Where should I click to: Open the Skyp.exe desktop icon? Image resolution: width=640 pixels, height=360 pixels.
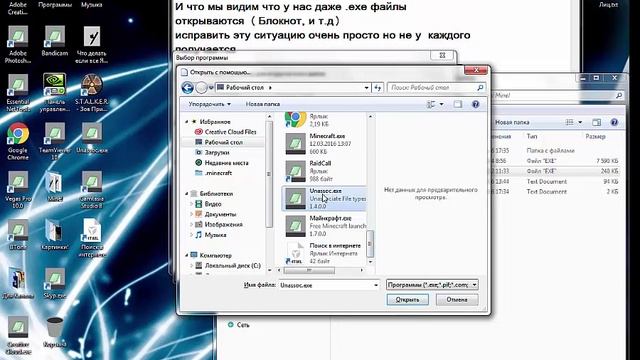tap(55, 284)
